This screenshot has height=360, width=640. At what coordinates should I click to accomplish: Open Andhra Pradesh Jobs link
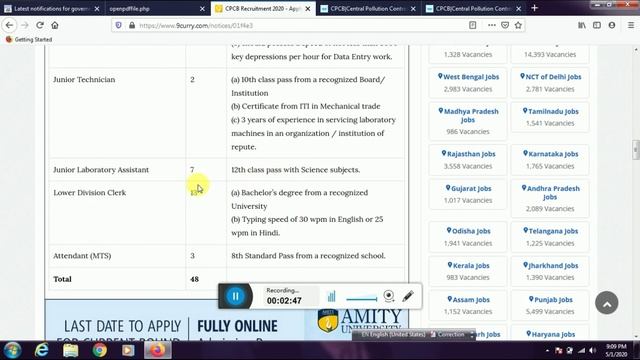tap(550, 193)
